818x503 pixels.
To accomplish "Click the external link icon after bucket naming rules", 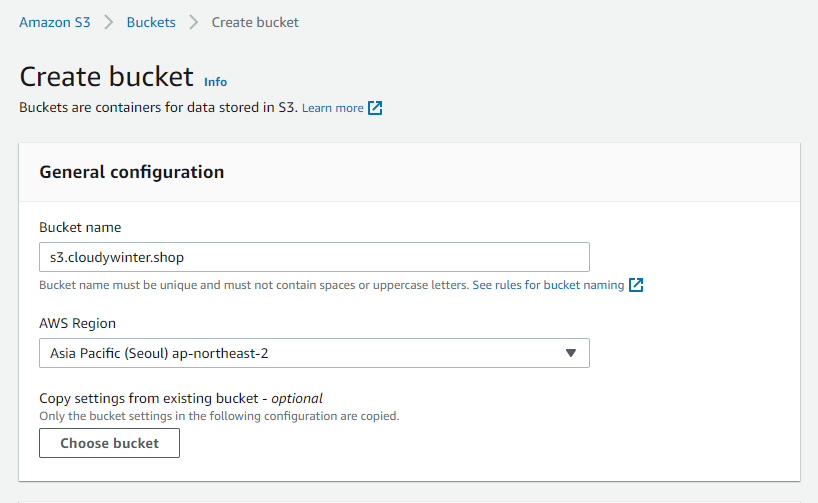I will pos(636,285).
